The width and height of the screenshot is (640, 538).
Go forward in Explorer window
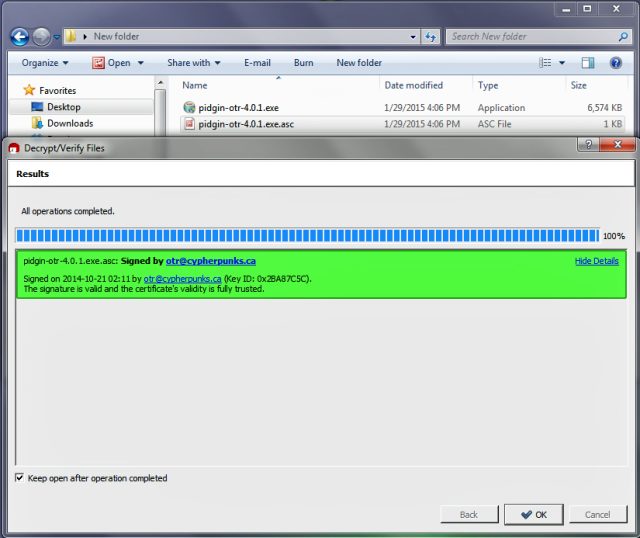[x=41, y=37]
